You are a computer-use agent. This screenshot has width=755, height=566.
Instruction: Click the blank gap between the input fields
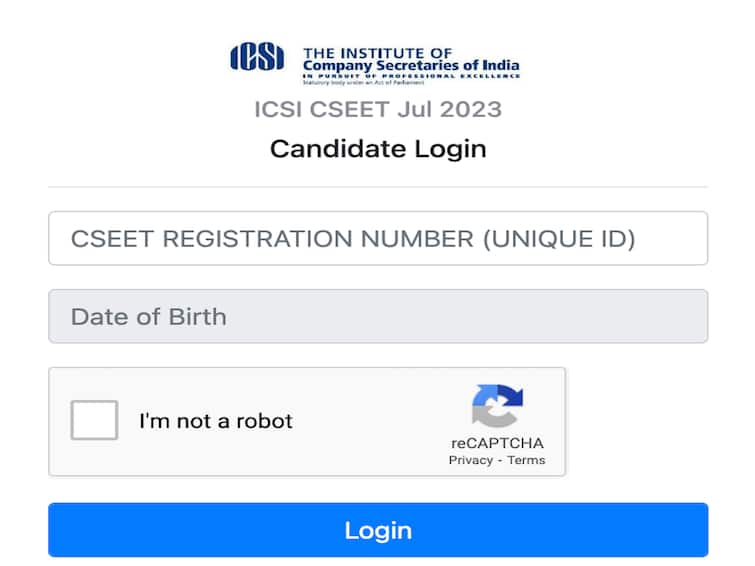coord(378,277)
